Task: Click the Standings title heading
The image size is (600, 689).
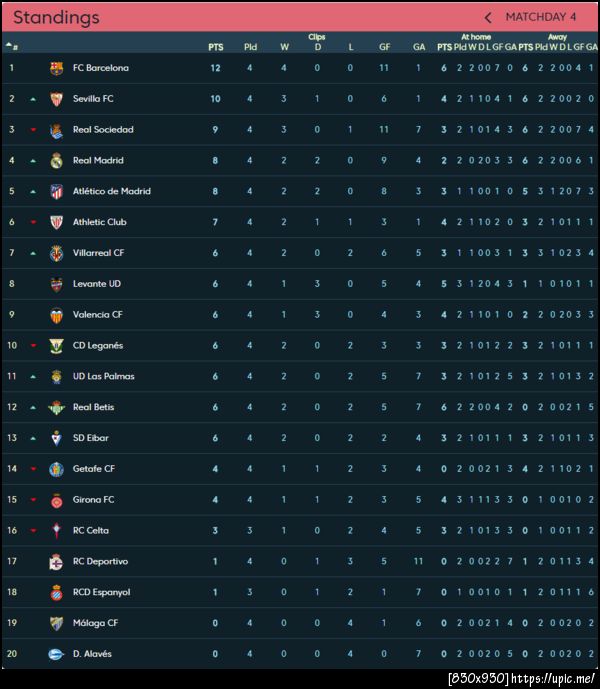Action: pyautogui.click(x=56, y=17)
